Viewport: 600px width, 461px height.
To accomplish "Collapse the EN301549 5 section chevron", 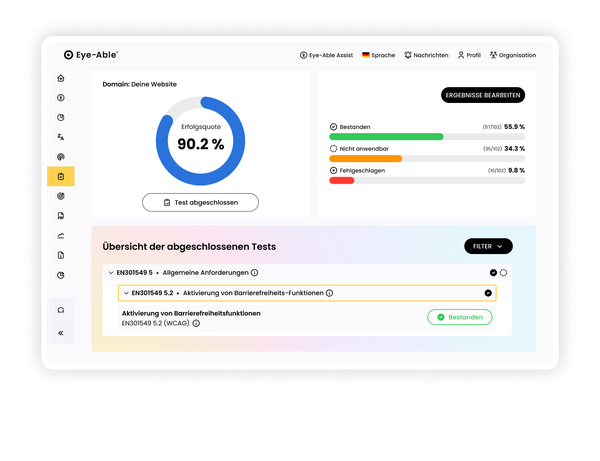I will 110,272.
